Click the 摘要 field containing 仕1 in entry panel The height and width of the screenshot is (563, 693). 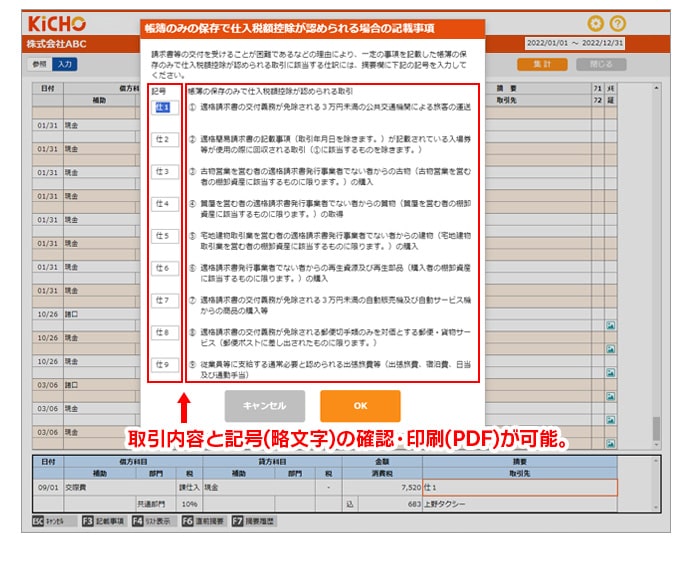520,487
